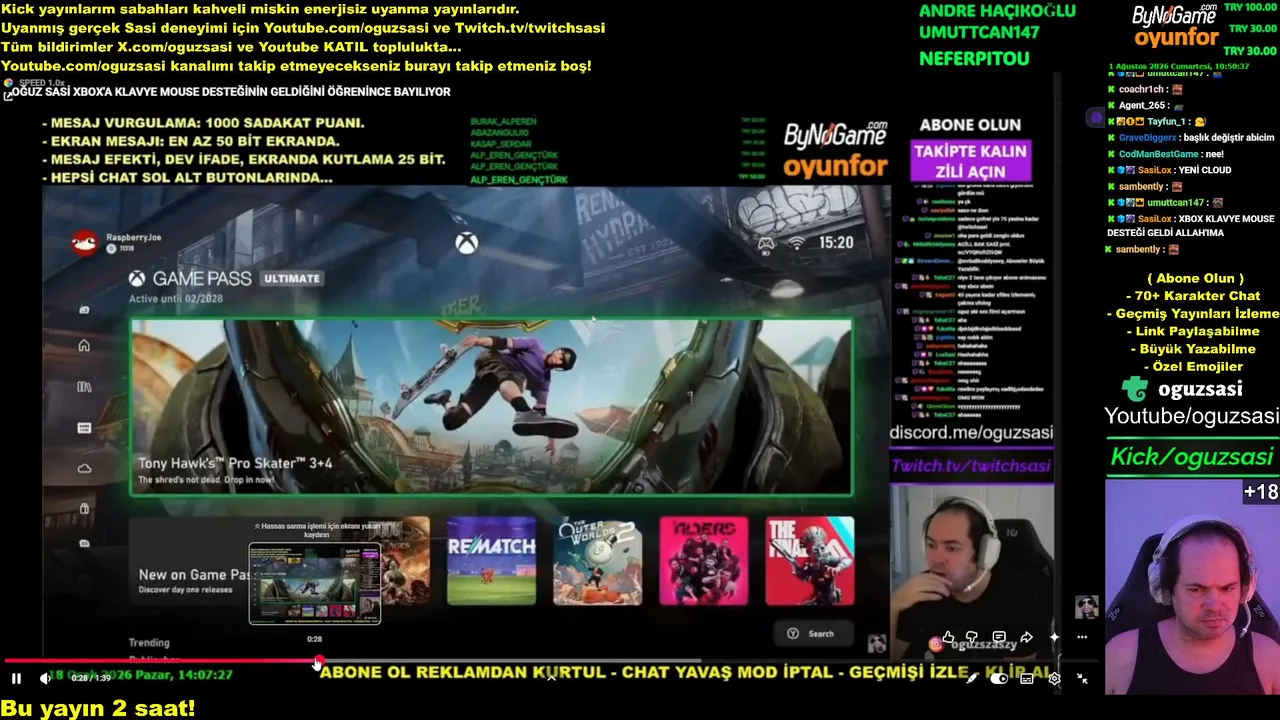
Task: Open Home icon in Xbox sidebar
Action: point(84,346)
